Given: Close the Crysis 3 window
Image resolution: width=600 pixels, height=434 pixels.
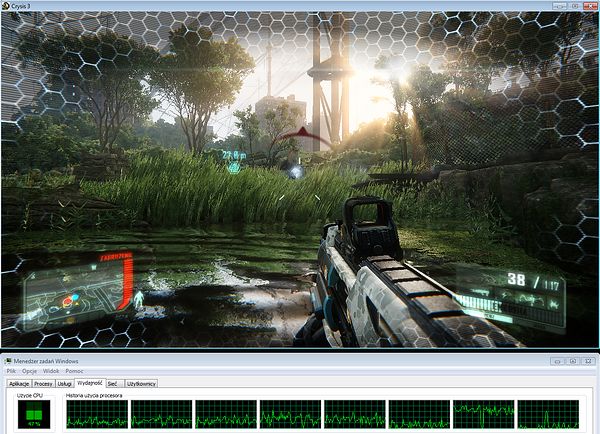Looking at the screenshot, I should tap(590, 6).
